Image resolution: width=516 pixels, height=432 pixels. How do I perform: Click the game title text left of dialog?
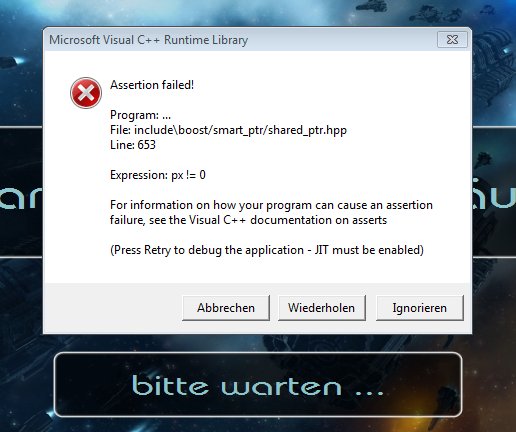[x=21, y=198]
